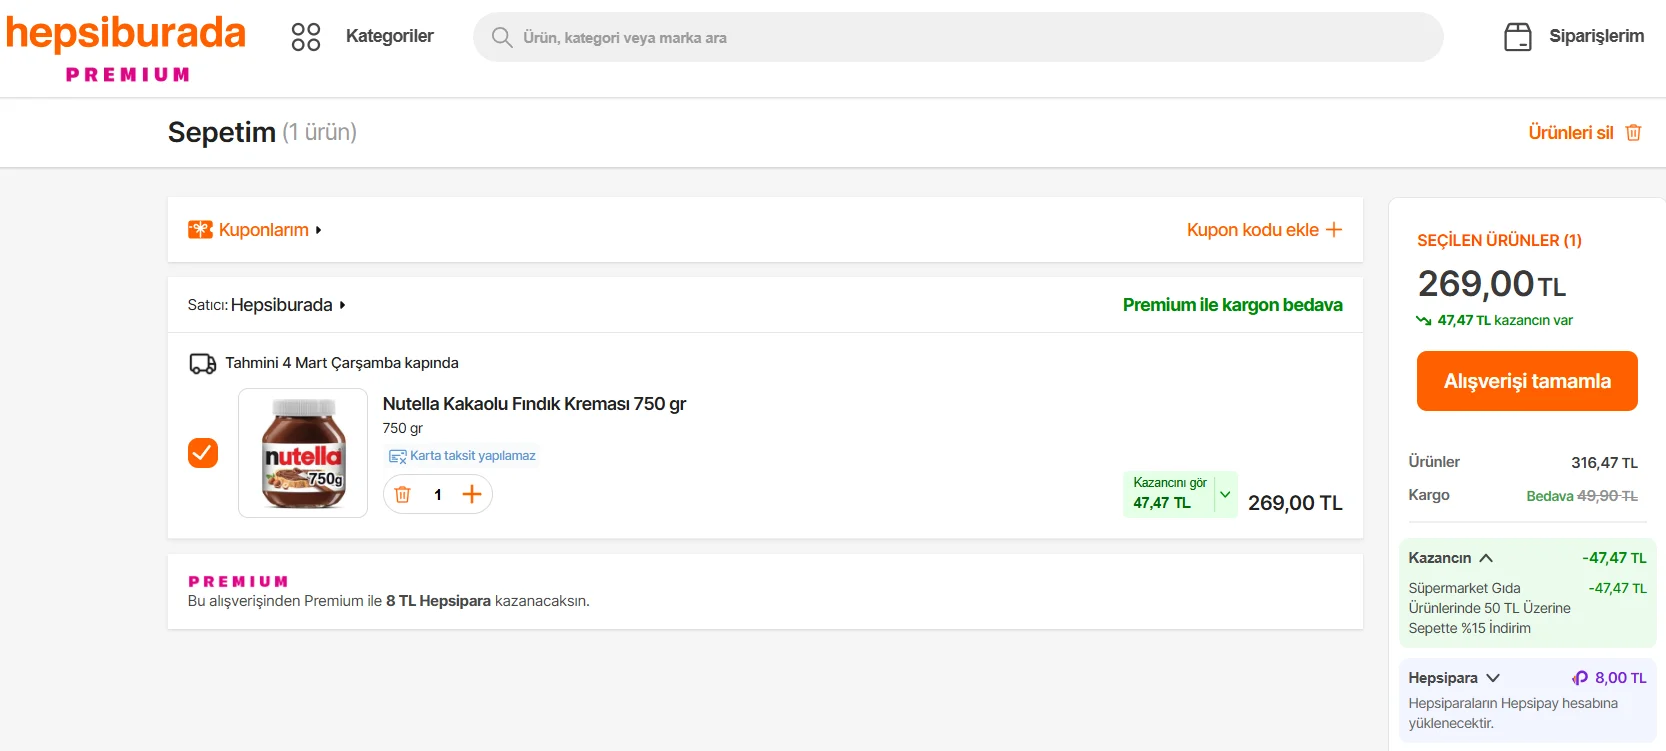Image resolution: width=1666 pixels, height=751 pixels.
Task: Expand the Kazancını gör dropdown arrow
Action: (x=1225, y=494)
